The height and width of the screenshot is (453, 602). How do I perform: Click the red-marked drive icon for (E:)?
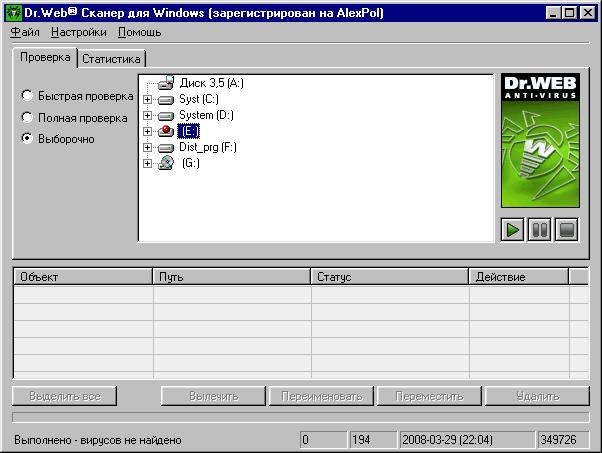pos(166,131)
